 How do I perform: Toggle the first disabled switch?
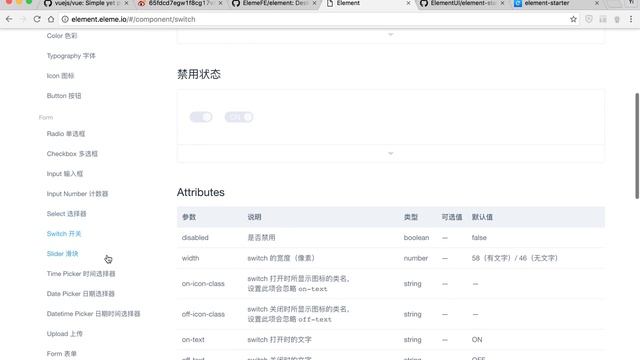(201, 117)
